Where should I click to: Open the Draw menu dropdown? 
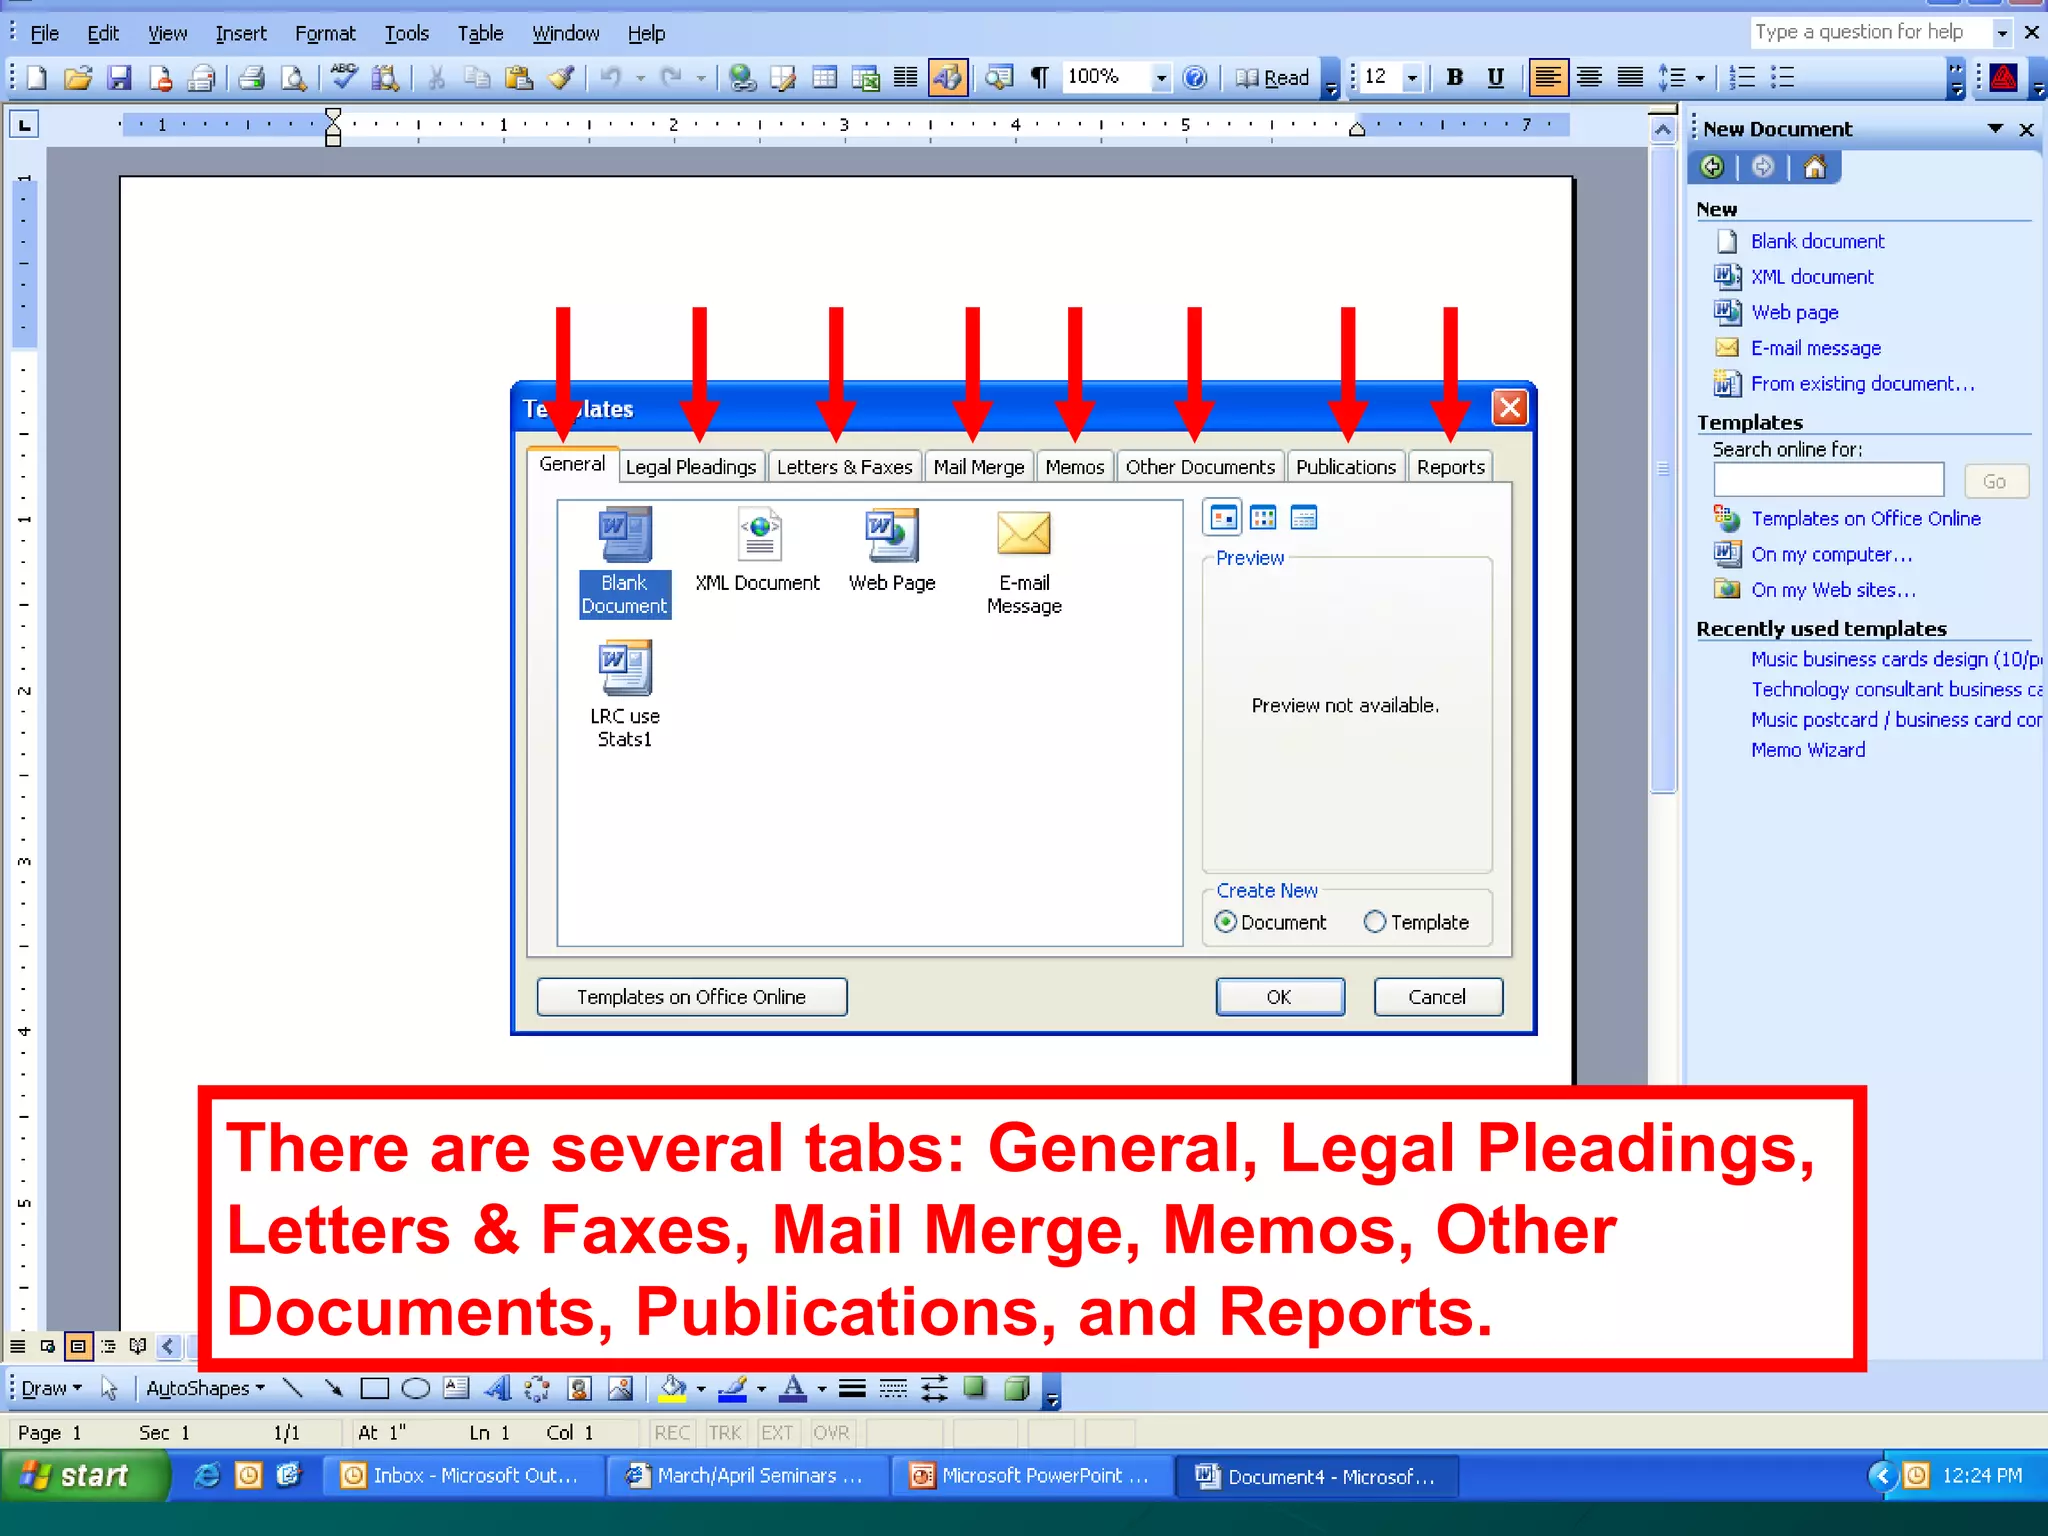[51, 1388]
